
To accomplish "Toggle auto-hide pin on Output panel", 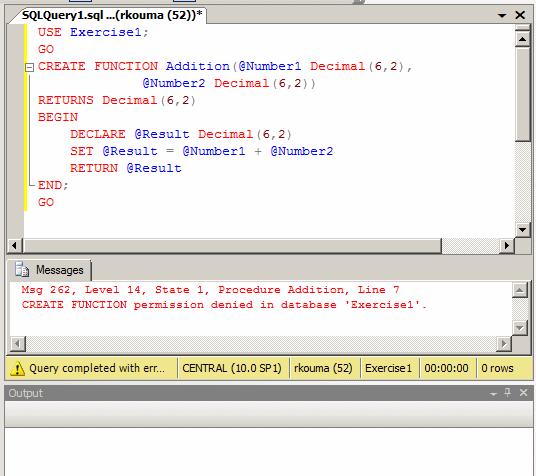I will (508, 393).
